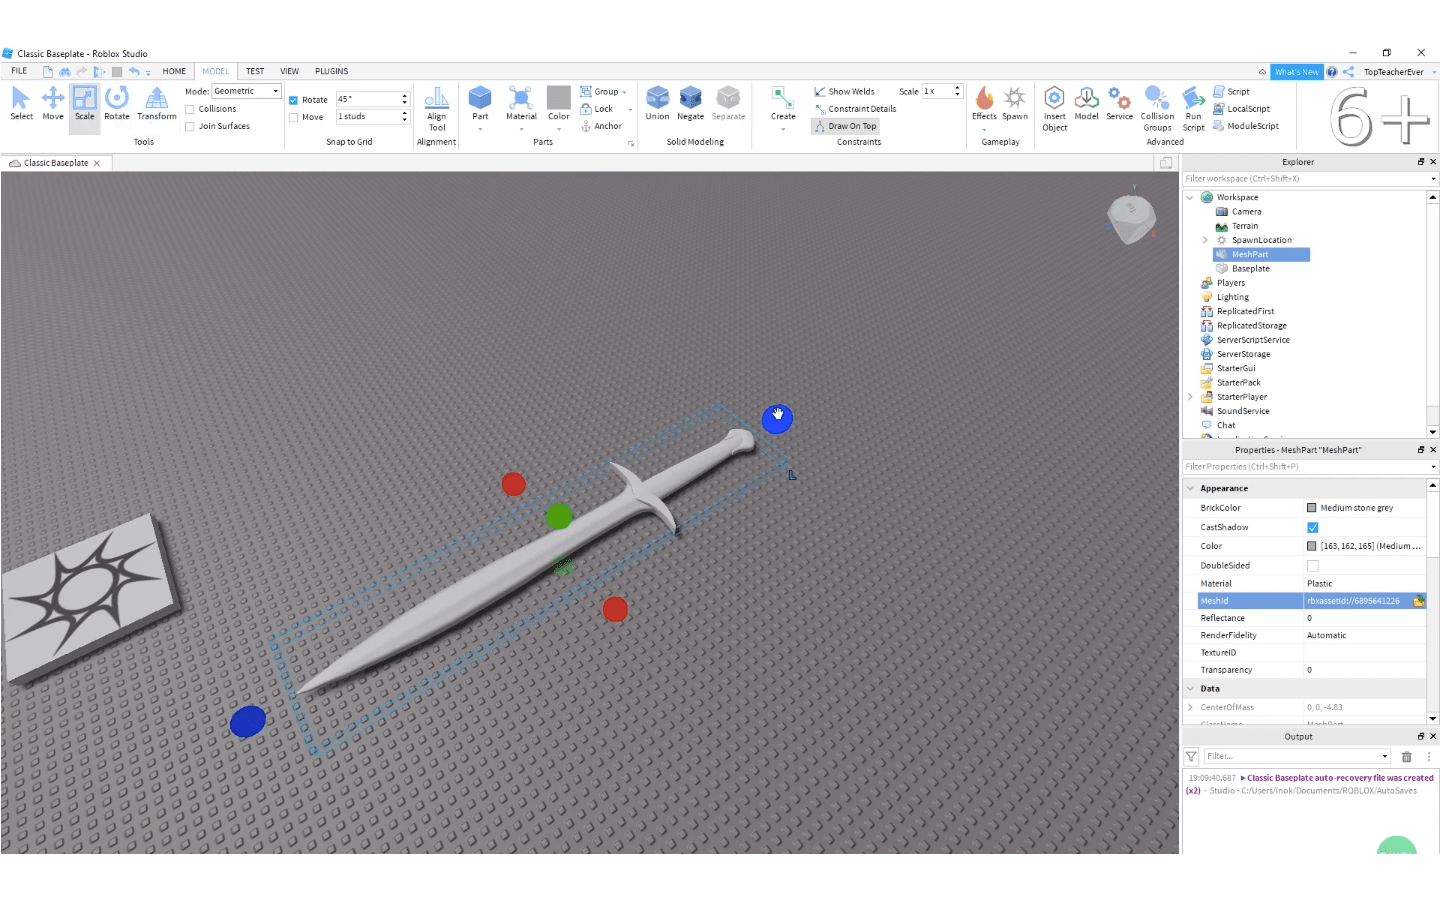Add a Spawn location
Image resolution: width=1440 pixels, height=900 pixels.
tap(1015, 104)
